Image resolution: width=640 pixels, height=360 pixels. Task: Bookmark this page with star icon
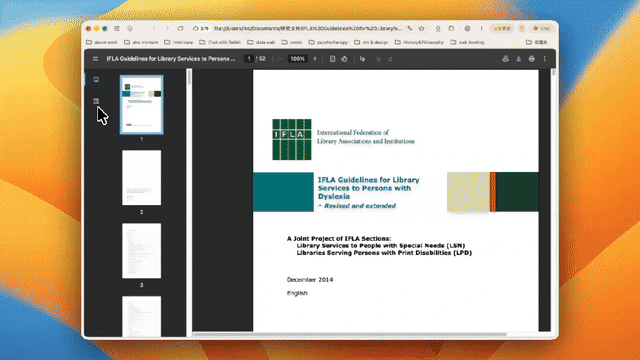422,29
